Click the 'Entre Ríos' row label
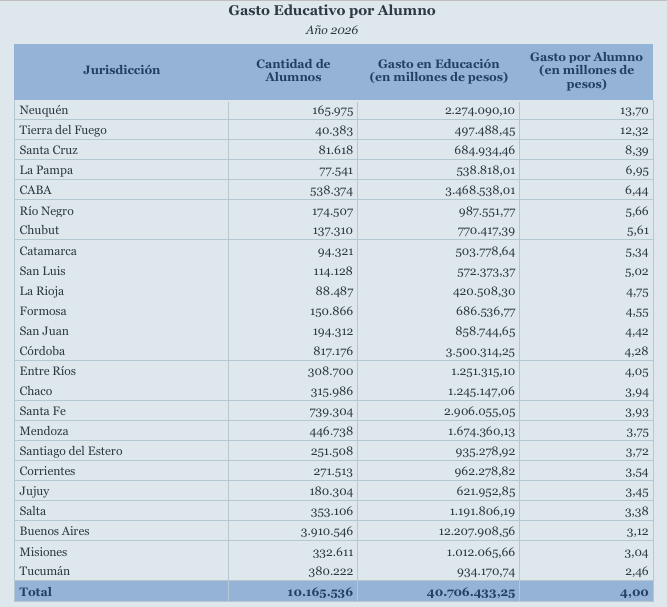Image resolution: width=667 pixels, height=607 pixels. click(48, 371)
